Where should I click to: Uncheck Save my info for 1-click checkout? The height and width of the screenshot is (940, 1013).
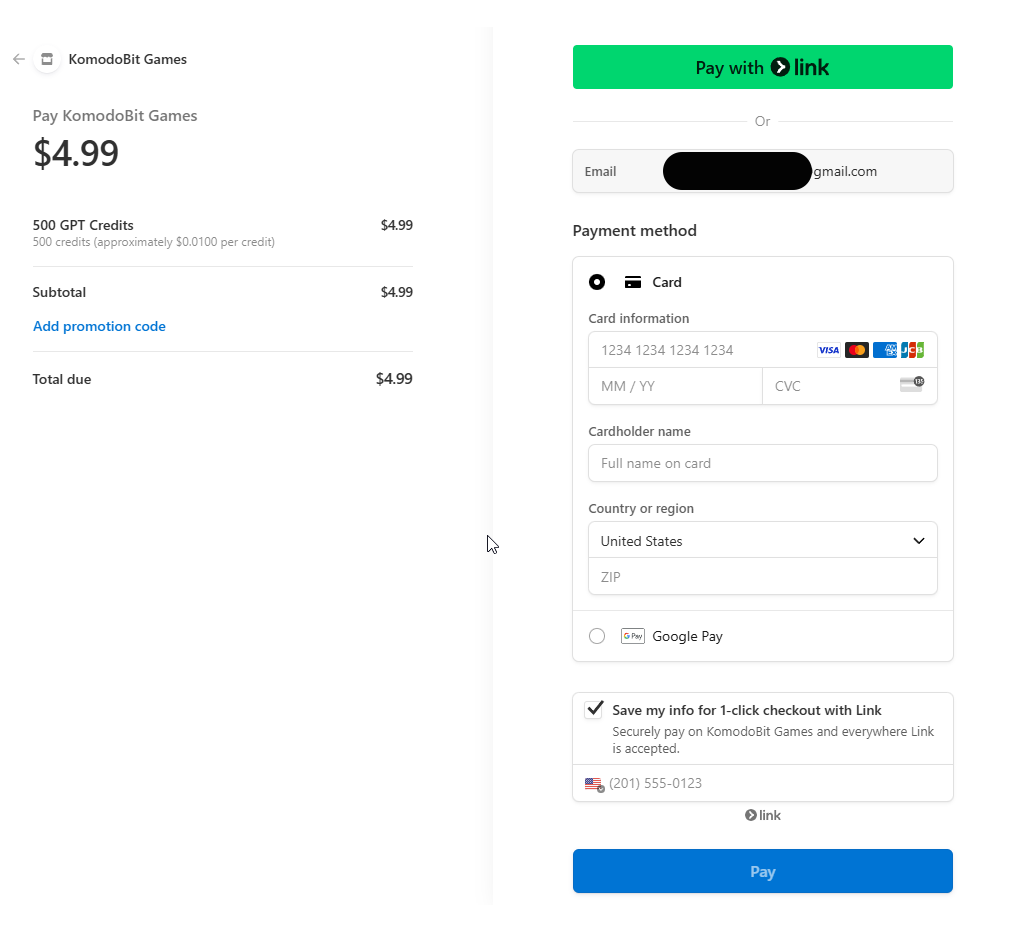594,709
